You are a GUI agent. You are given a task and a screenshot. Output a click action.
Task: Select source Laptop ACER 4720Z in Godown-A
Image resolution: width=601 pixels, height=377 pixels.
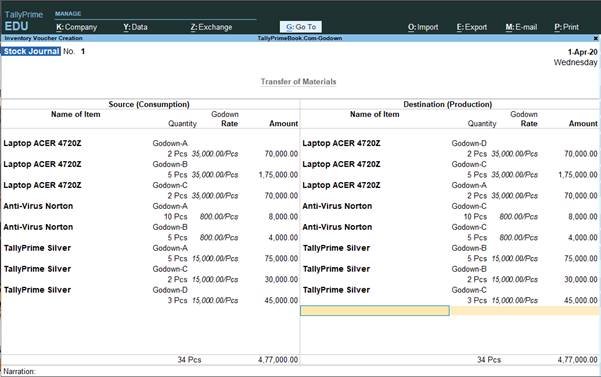42,143
